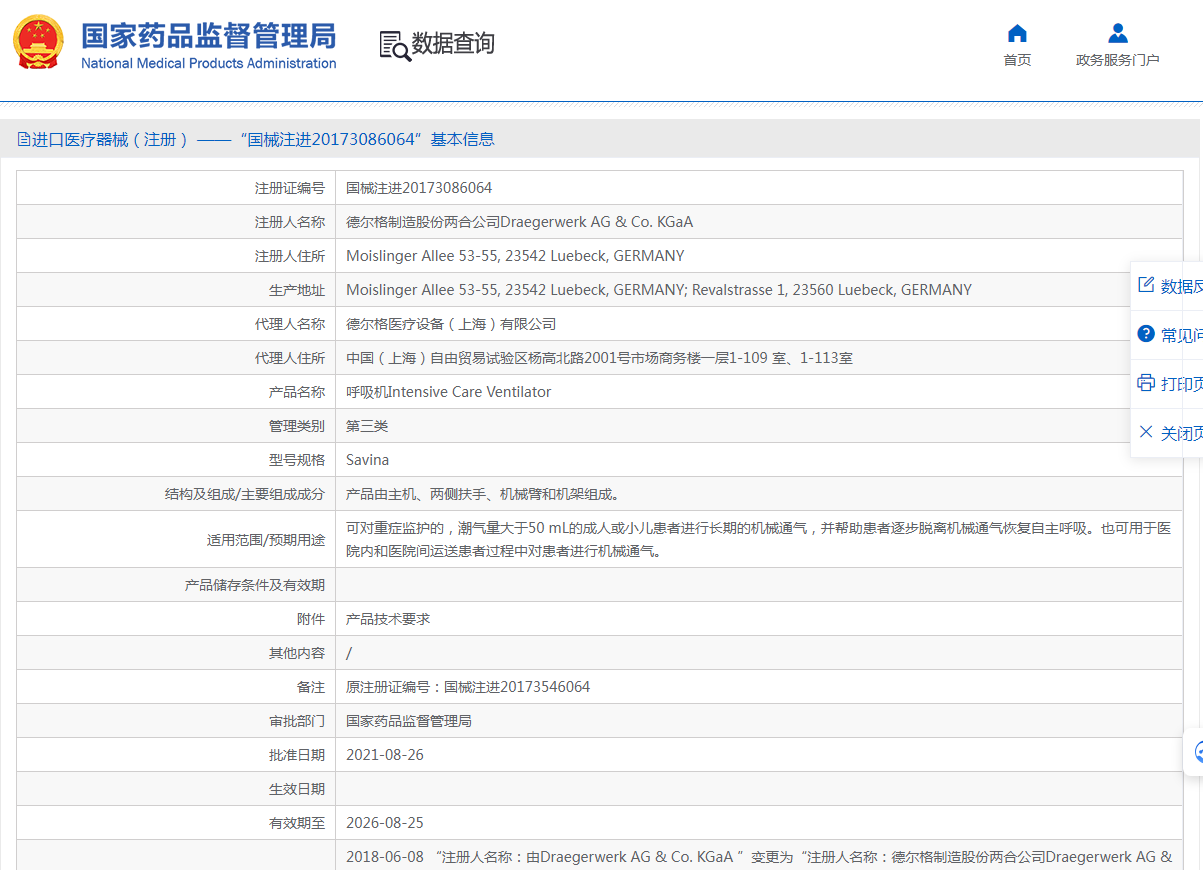Select production address with Revalstrasse 1
This screenshot has width=1203, height=870.
659,290
